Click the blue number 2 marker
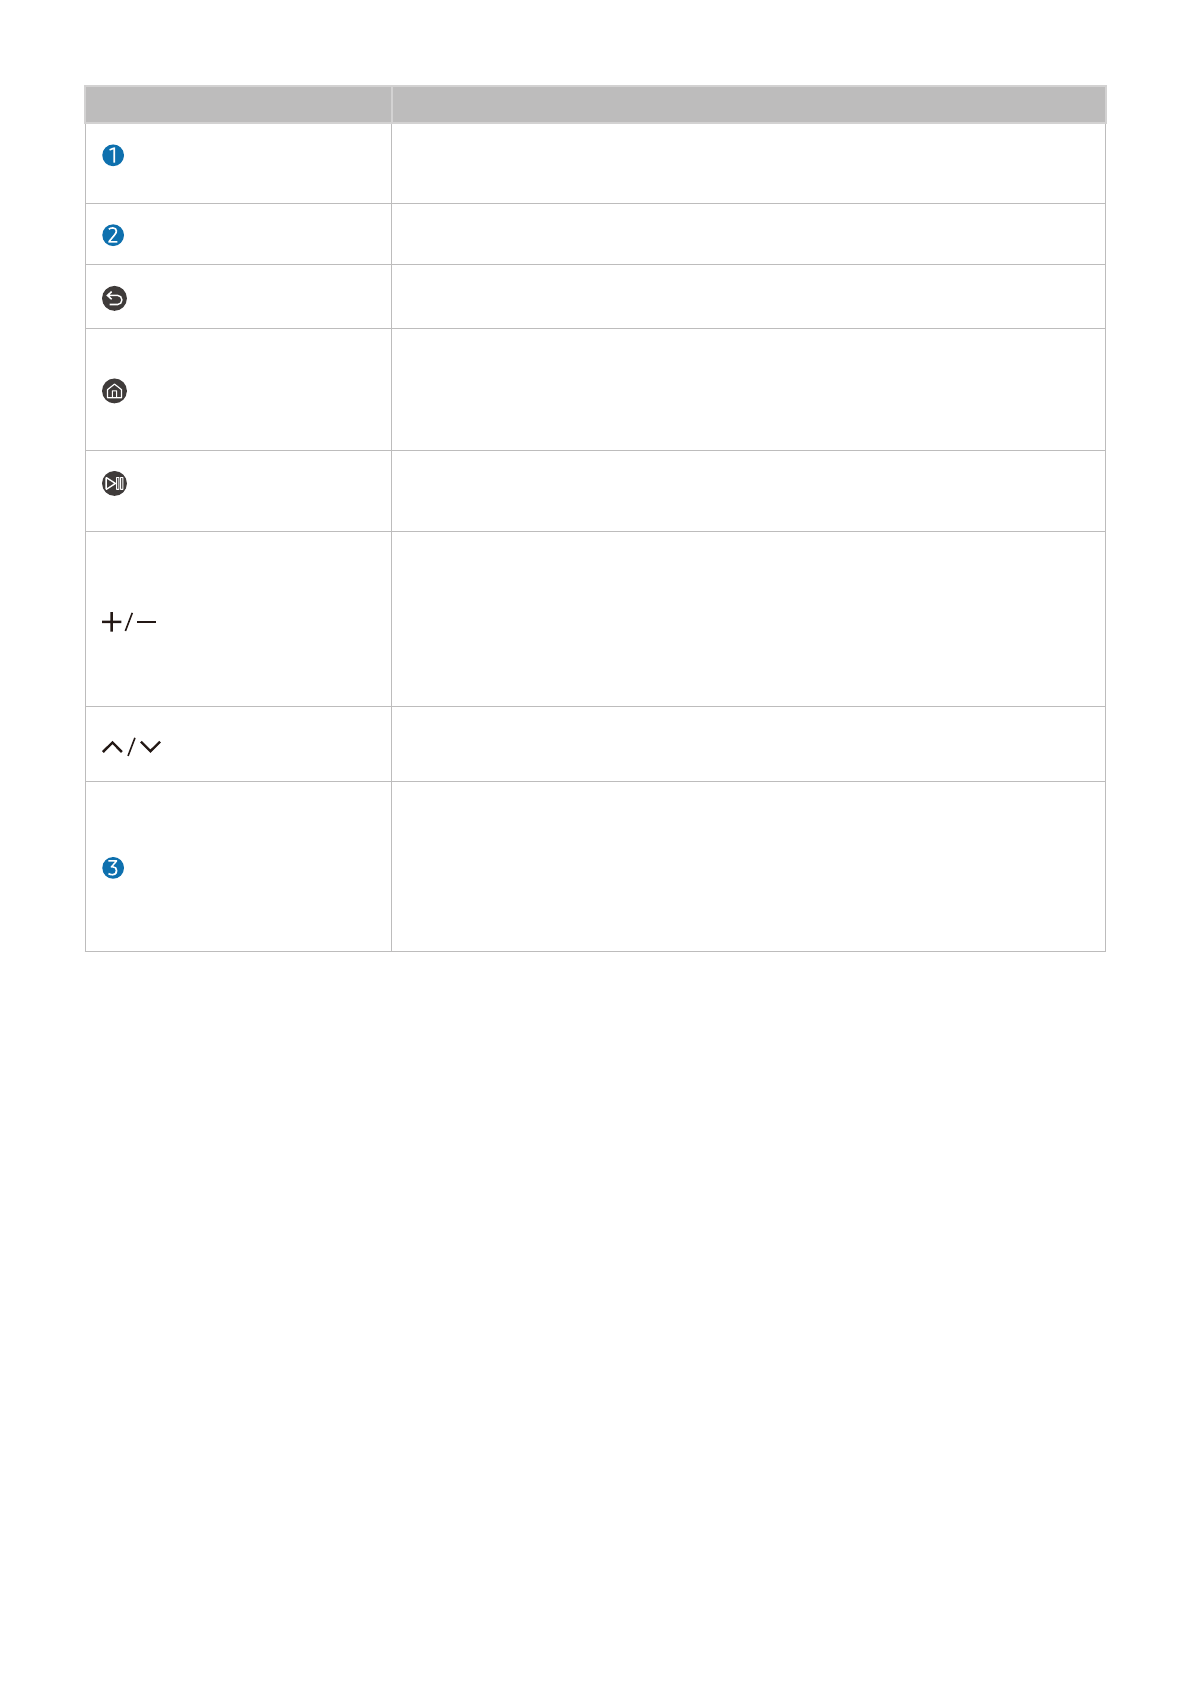The width and height of the screenshot is (1191, 1684). tap(113, 235)
